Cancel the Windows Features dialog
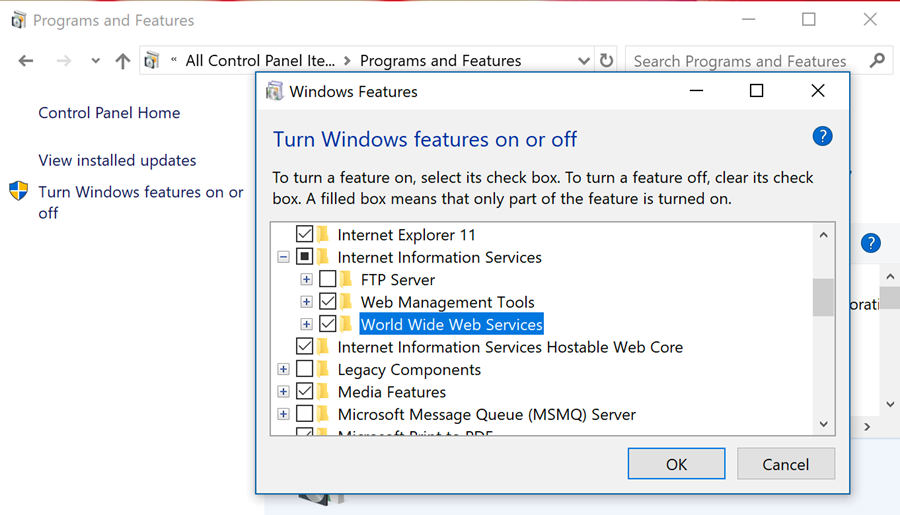 click(x=786, y=464)
